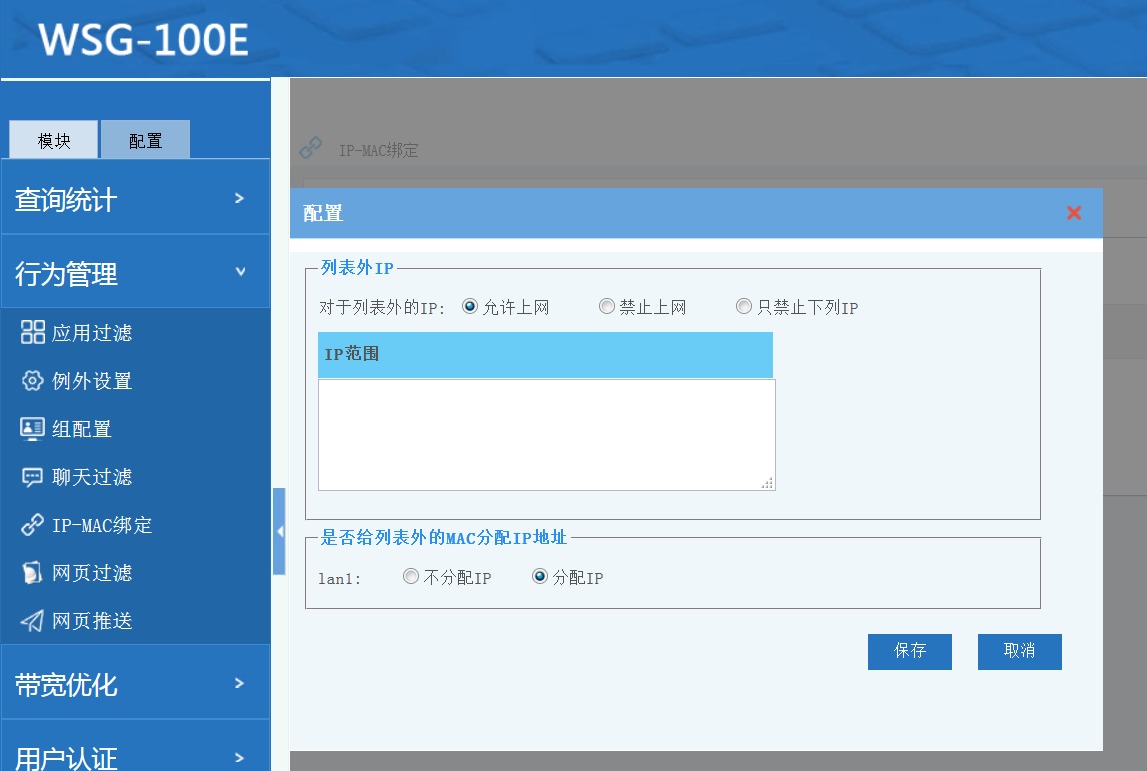The image size is (1147, 771).
Task: Click the 例外设置 gear icon
Action: tap(33, 381)
